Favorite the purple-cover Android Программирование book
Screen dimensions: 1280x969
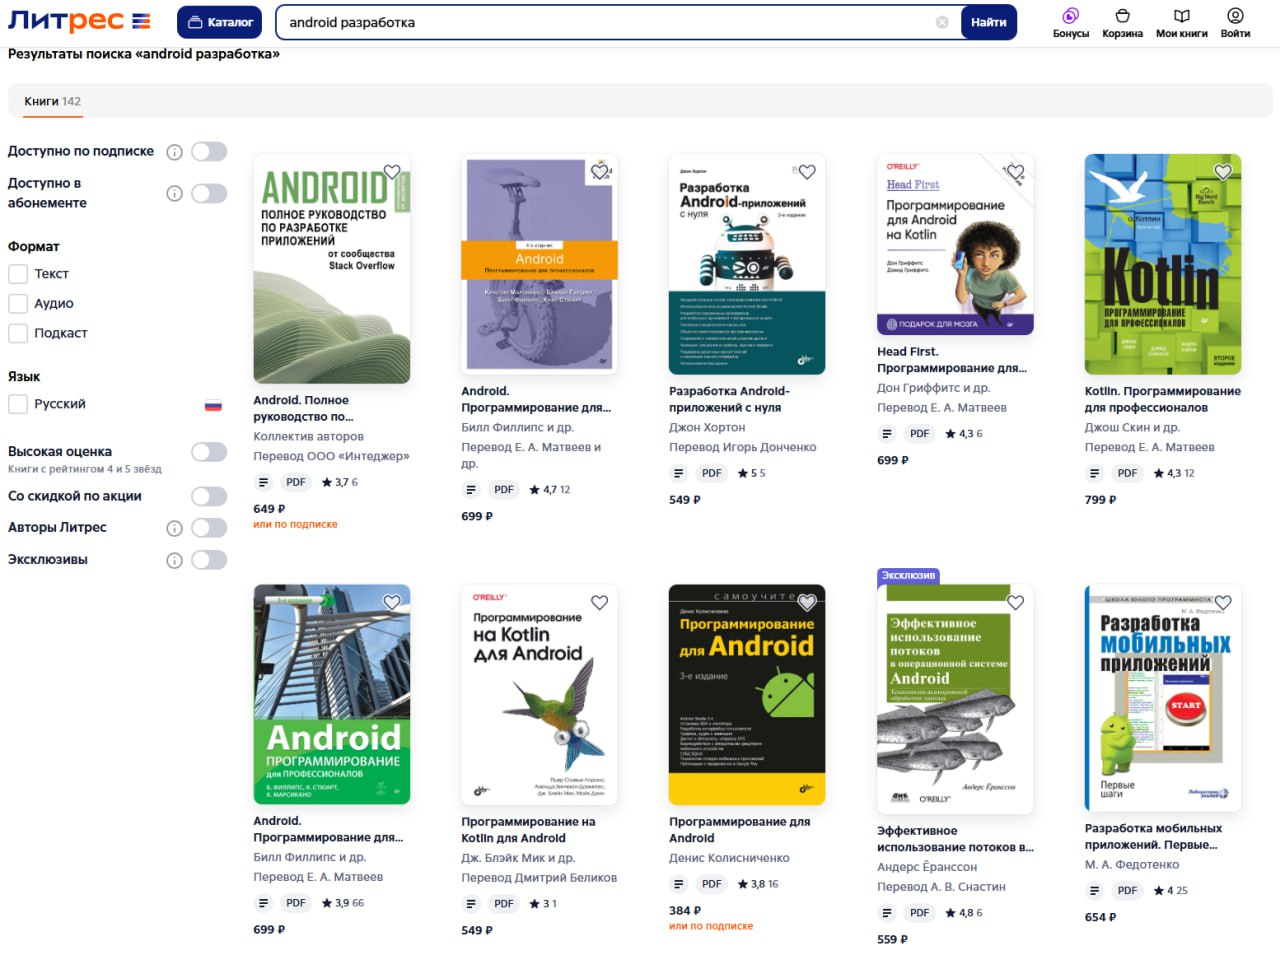pyautogui.click(x=600, y=172)
